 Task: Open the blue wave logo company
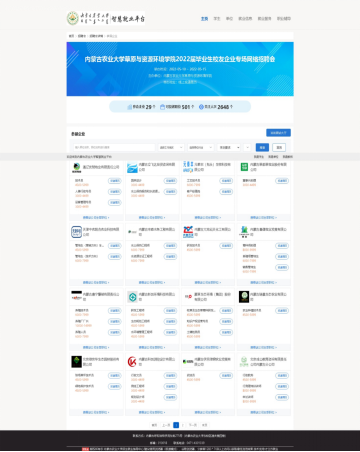click(132, 167)
